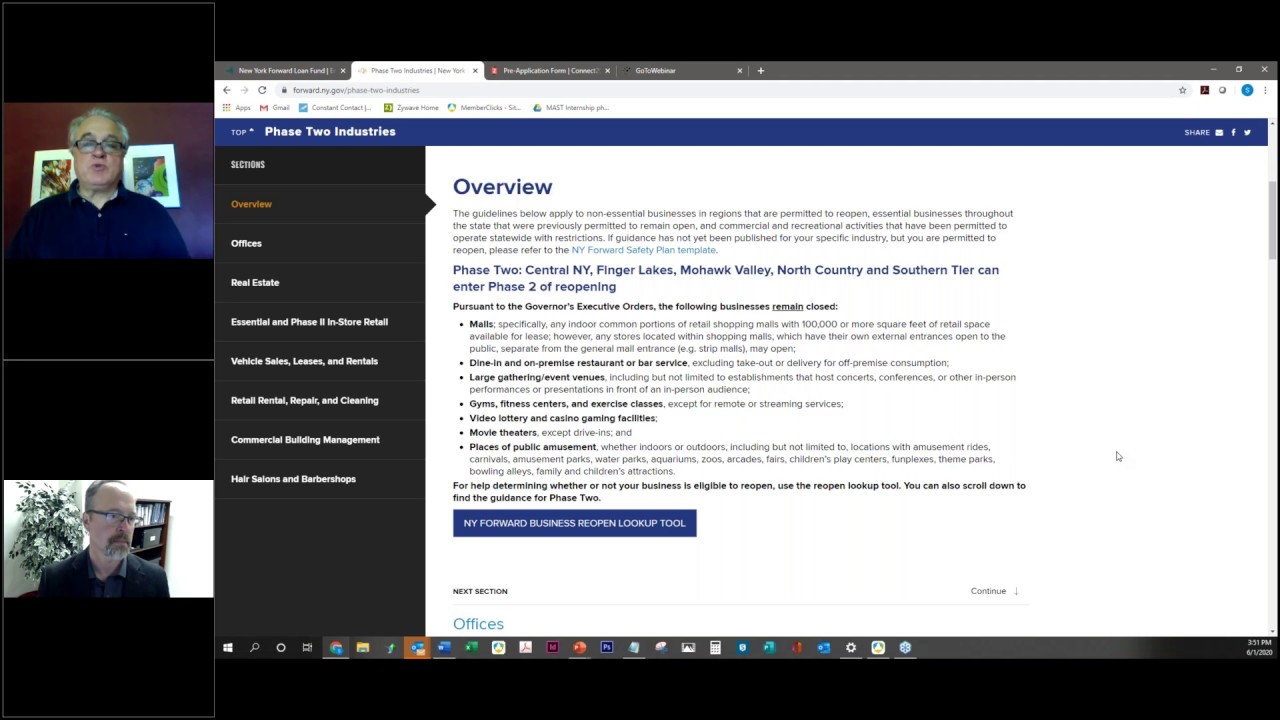The width and height of the screenshot is (1280, 720).
Task: Click the browser forward arrow
Action: [244, 90]
